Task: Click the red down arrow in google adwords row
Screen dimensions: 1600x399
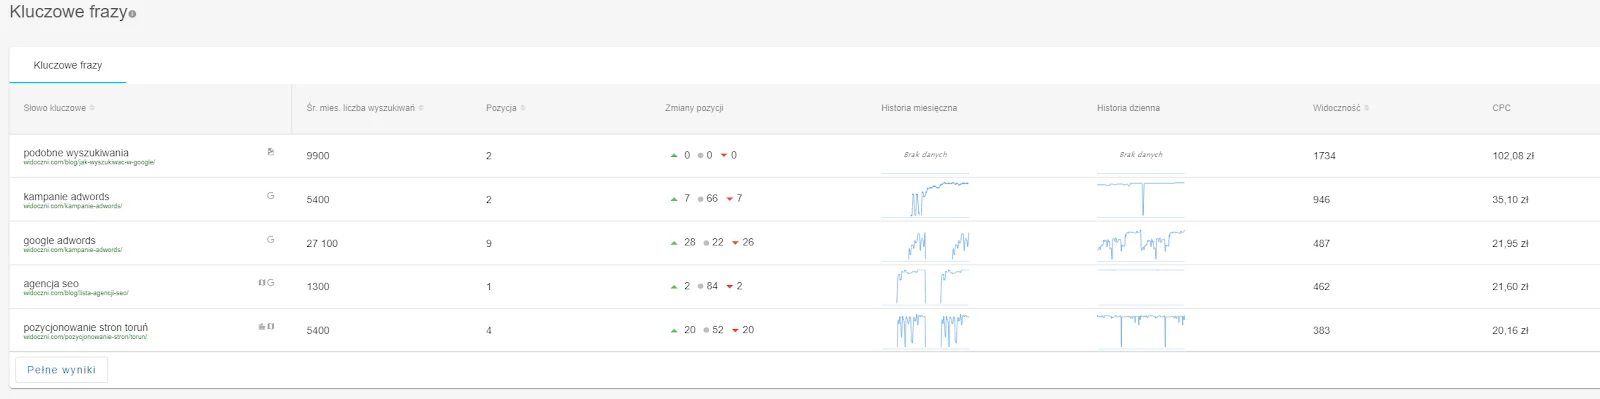Action: click(735, 243)
